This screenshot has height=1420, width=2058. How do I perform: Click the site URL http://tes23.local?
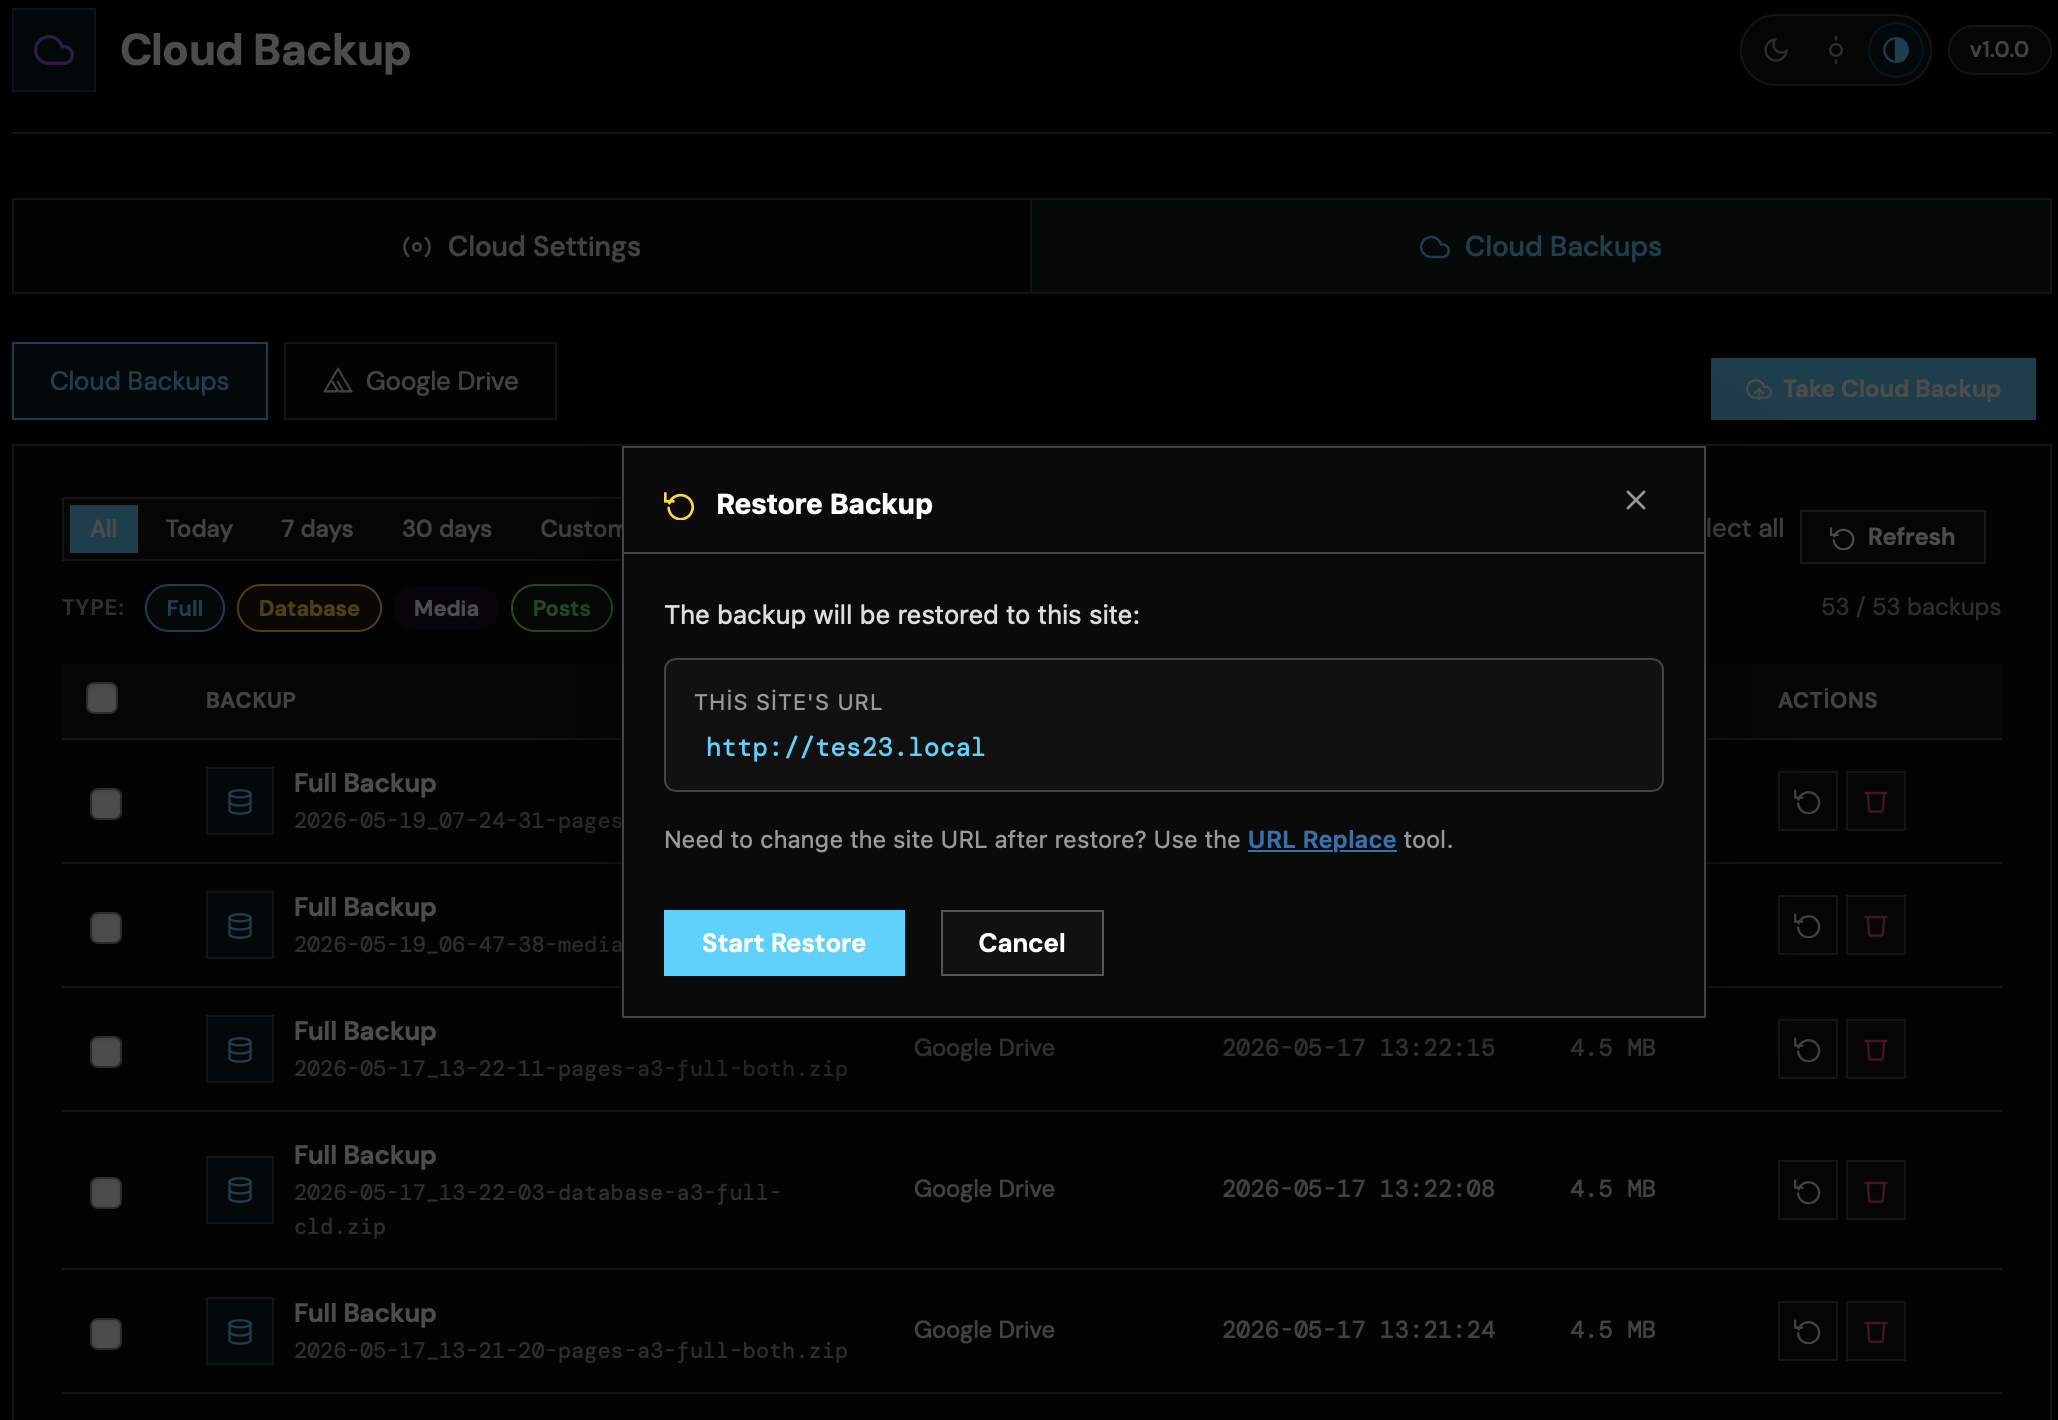(845, 747)
